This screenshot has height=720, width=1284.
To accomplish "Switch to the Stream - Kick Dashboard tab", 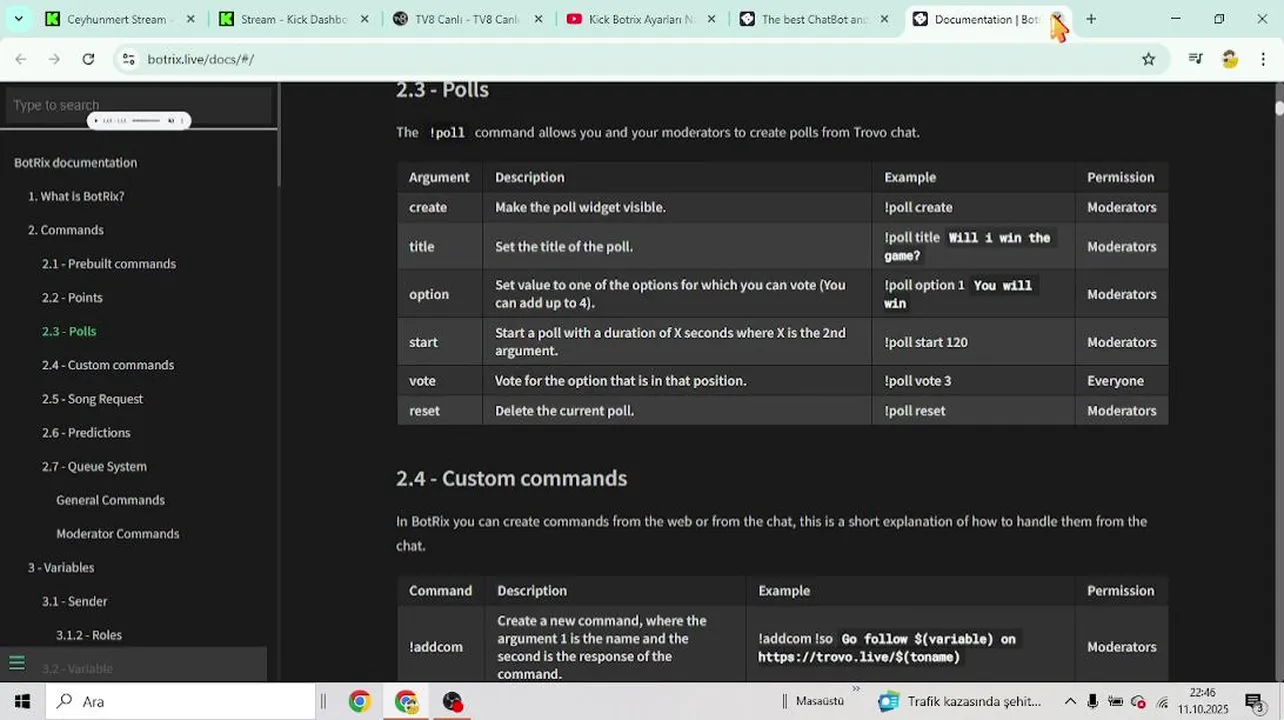I will point(294,19).
